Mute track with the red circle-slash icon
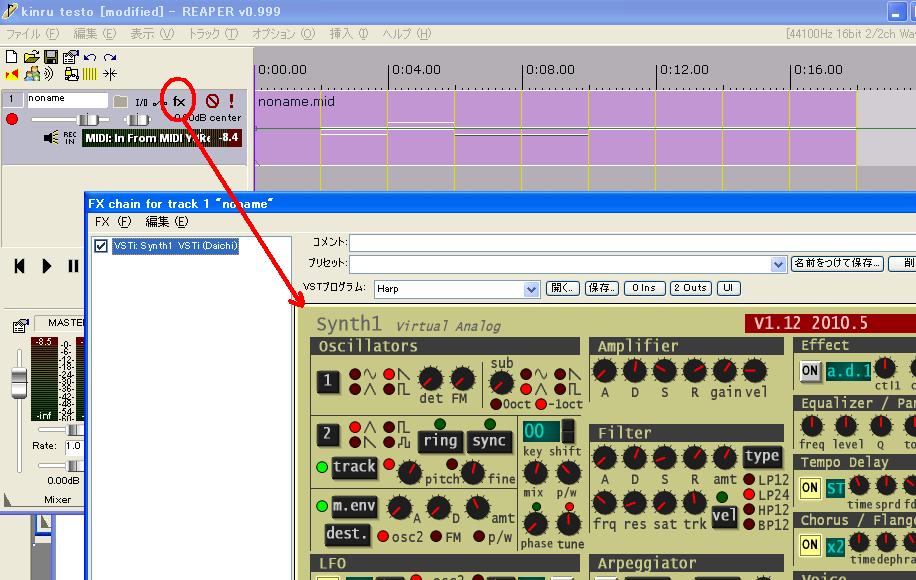Screen dimensions: 916x580 click(213, 101)
